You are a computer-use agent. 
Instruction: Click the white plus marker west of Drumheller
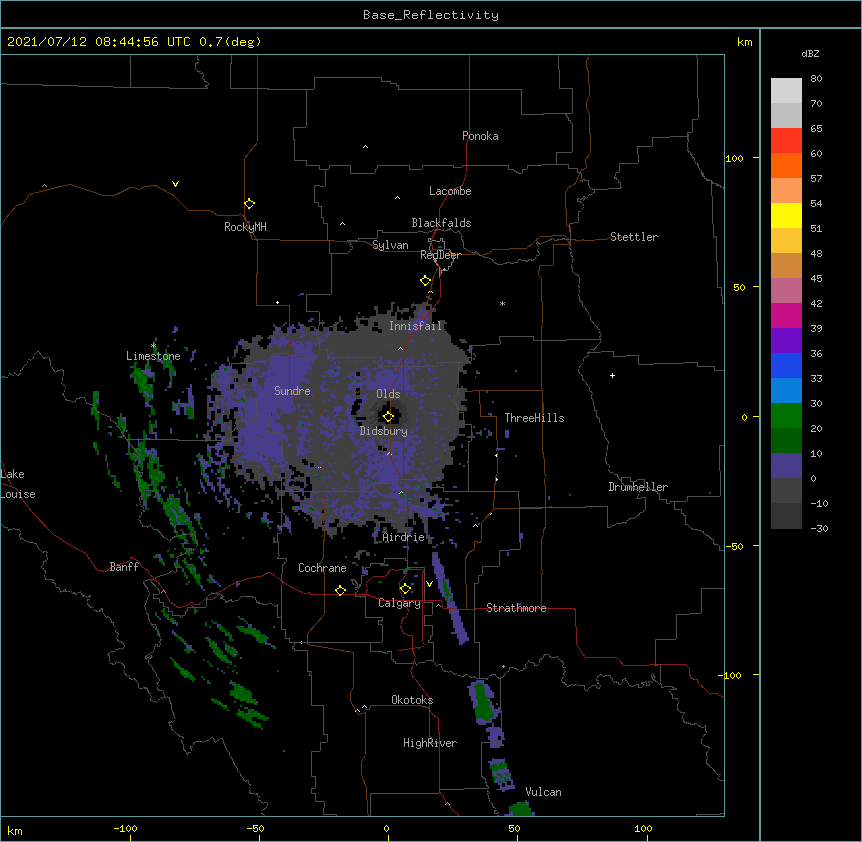point(612,375)
